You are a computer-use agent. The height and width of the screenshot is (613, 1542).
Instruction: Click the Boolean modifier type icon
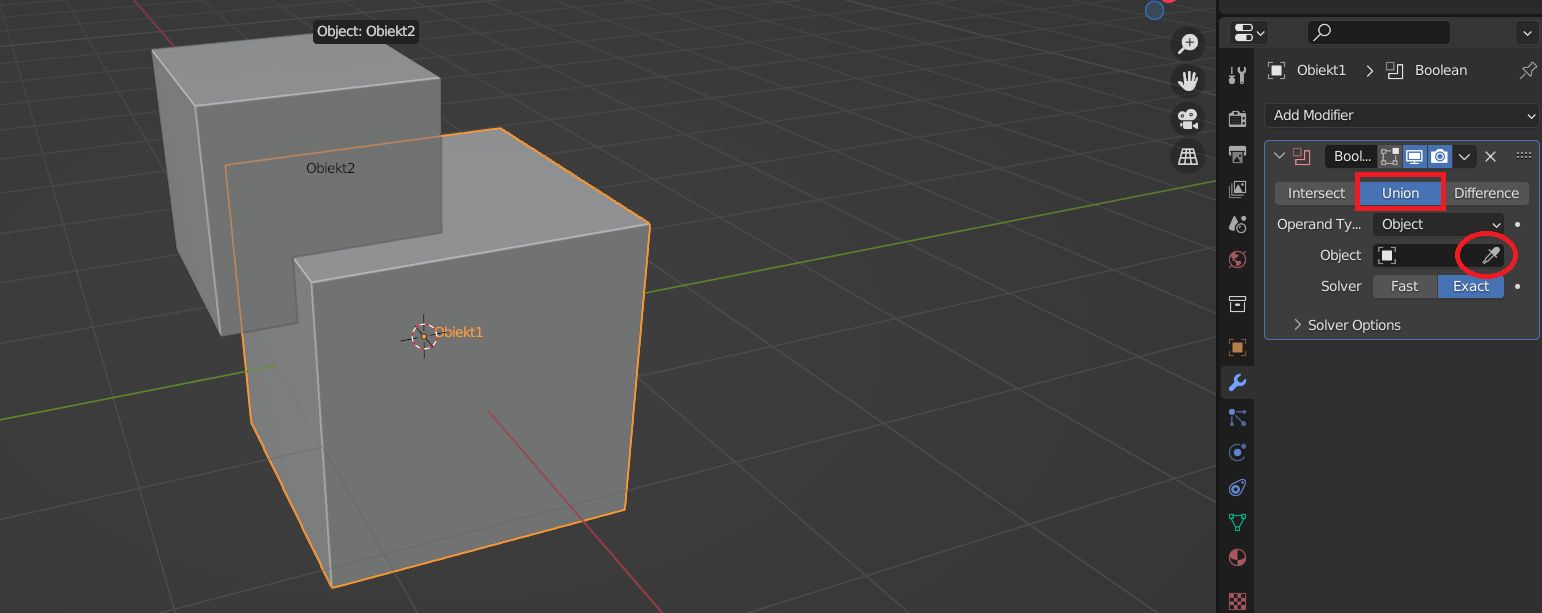point(1301,156)
